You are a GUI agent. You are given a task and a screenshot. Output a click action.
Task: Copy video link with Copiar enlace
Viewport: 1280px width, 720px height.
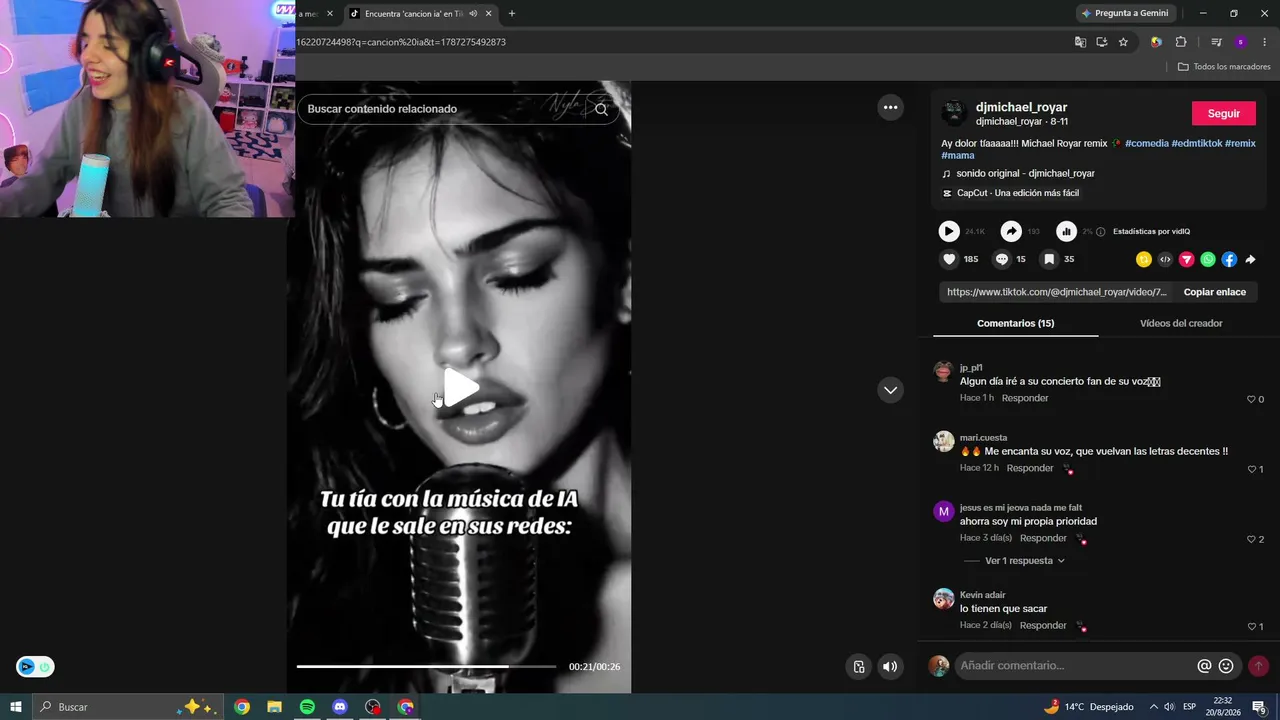pos(1215,292)
